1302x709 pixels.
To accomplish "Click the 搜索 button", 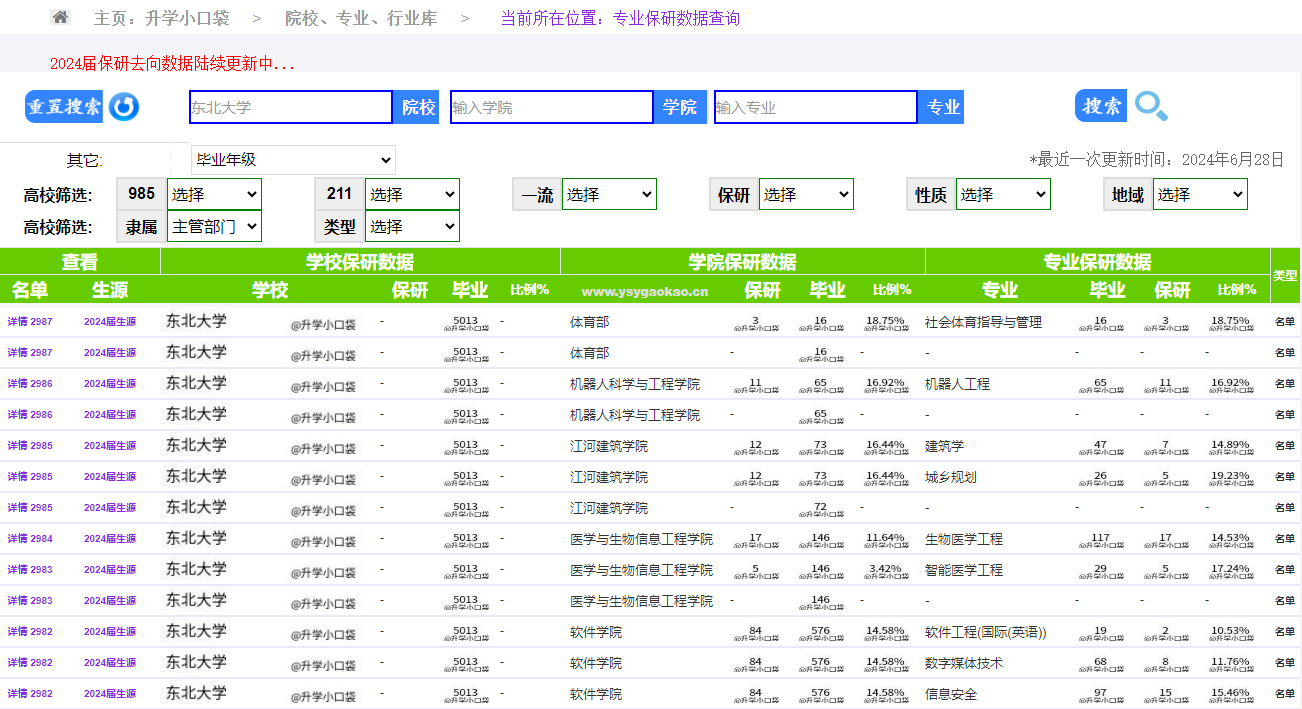I will (x=1101, y=106).
